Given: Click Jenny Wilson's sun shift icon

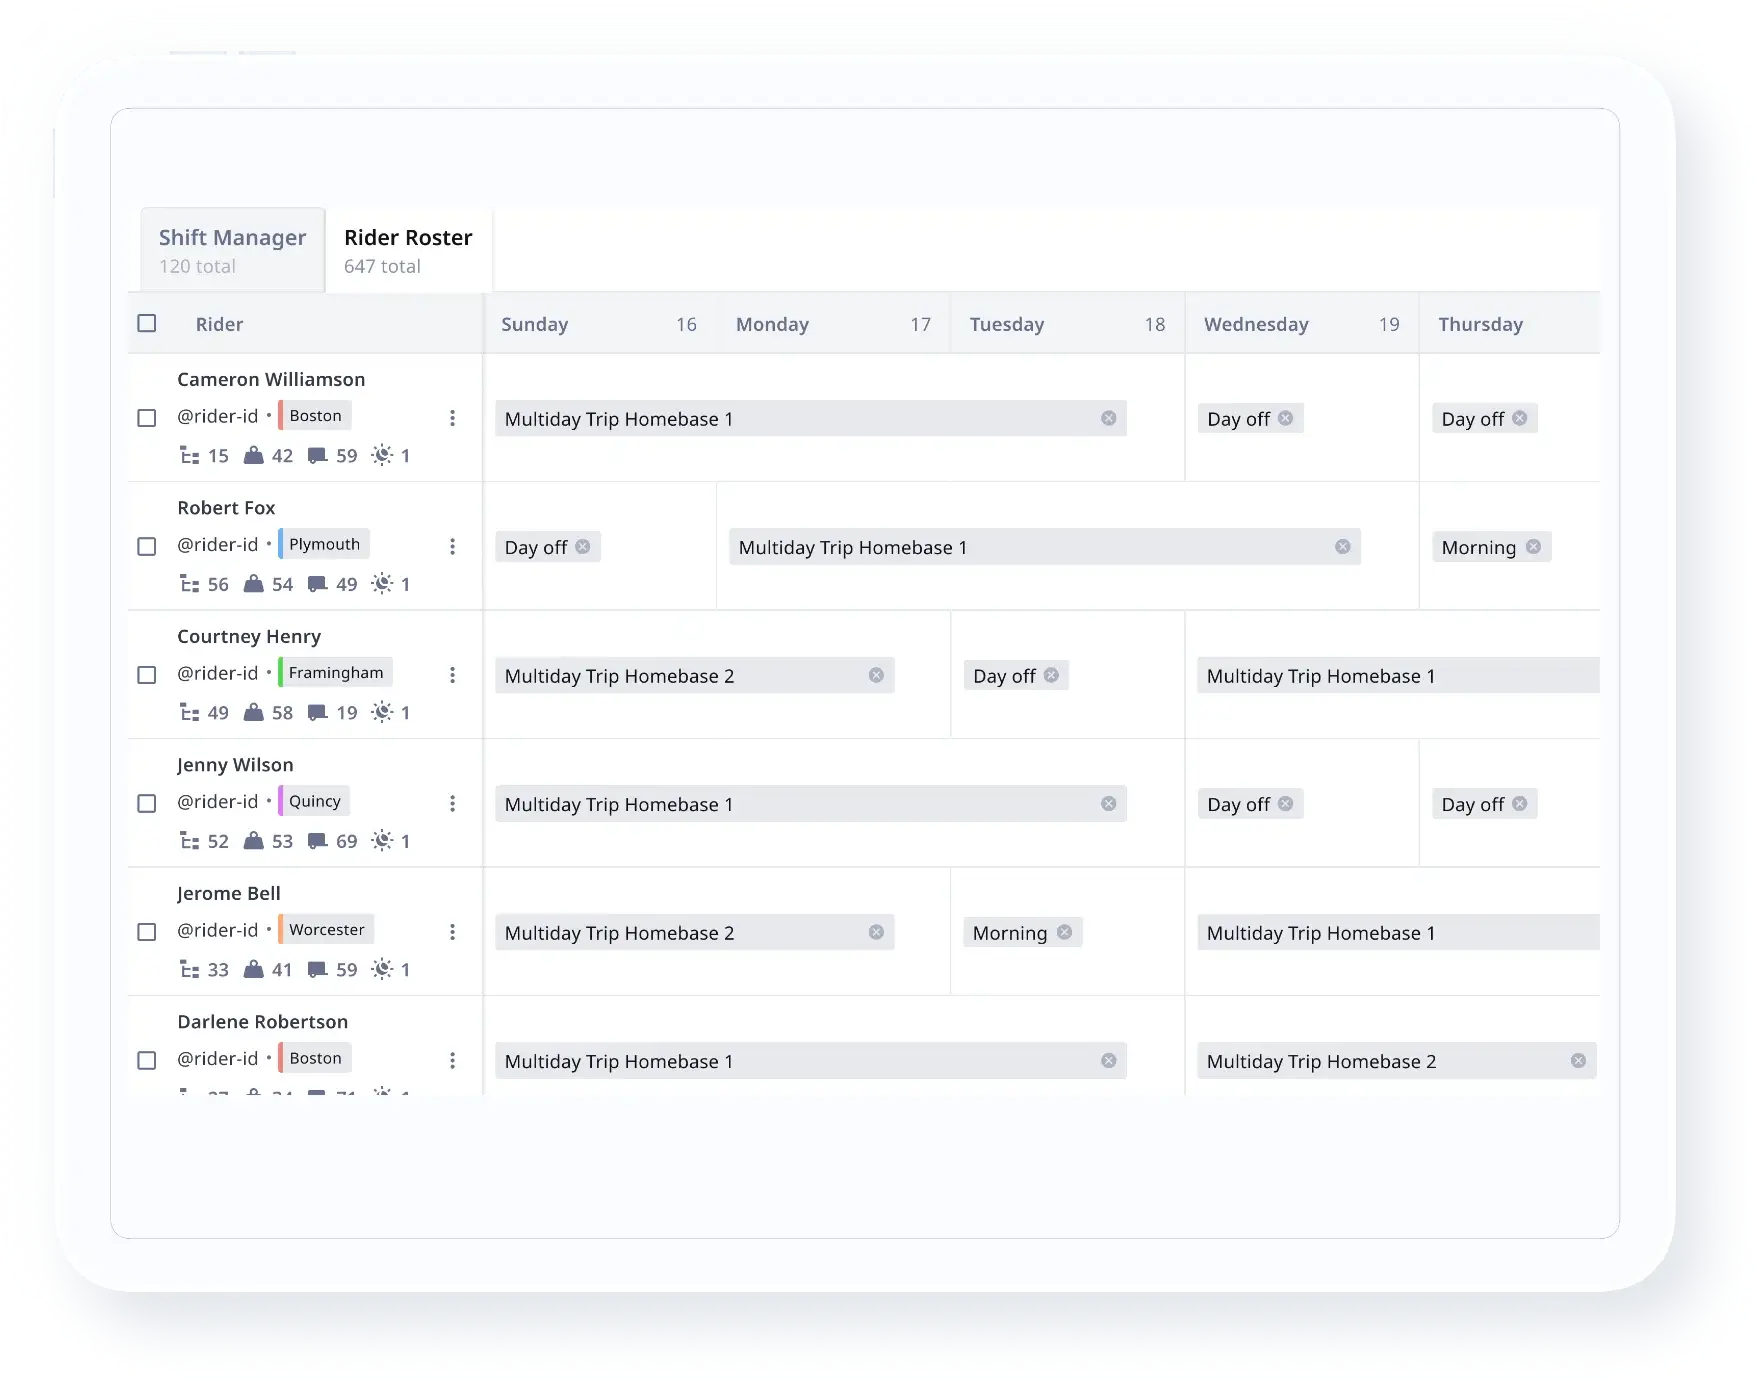Looking at the screenshot, I should 382,841.
